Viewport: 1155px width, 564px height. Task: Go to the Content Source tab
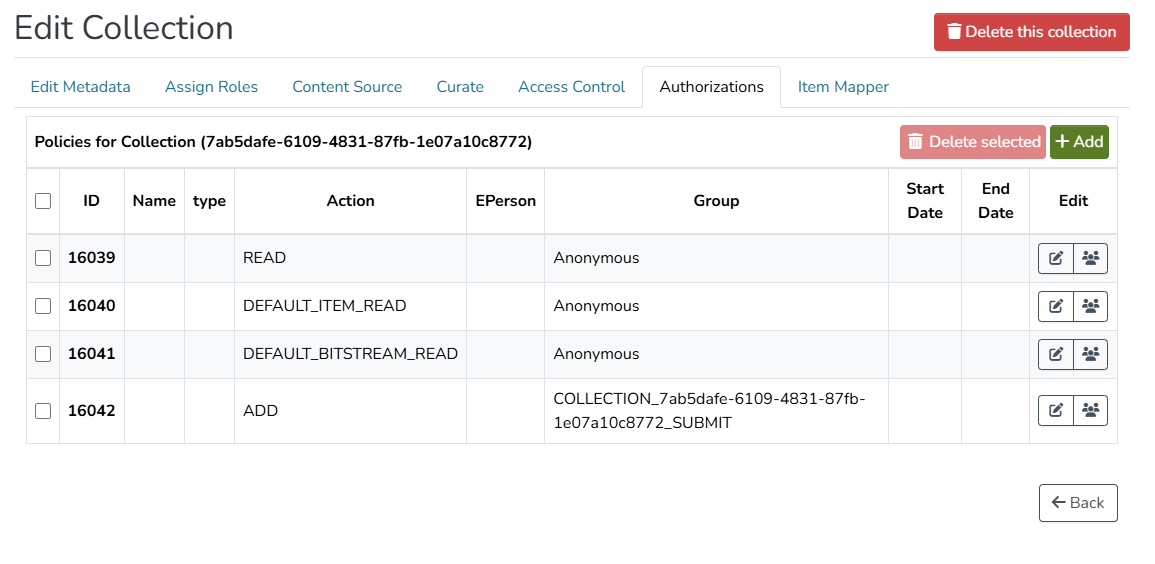(x=347, y=87)
